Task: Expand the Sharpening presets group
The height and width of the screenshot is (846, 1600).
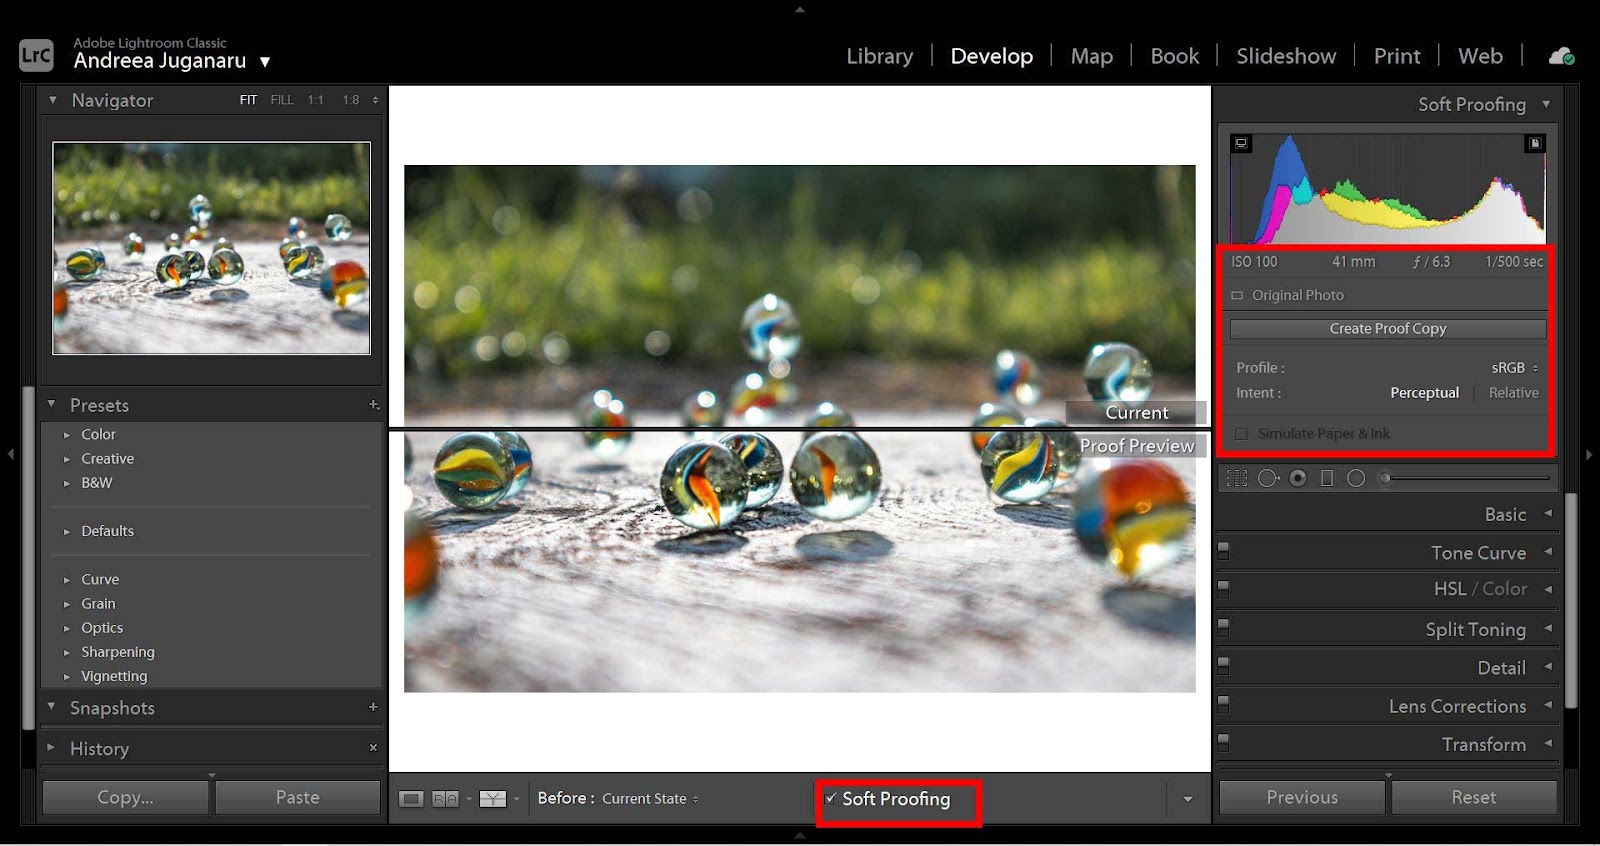Action: [66, 653]
